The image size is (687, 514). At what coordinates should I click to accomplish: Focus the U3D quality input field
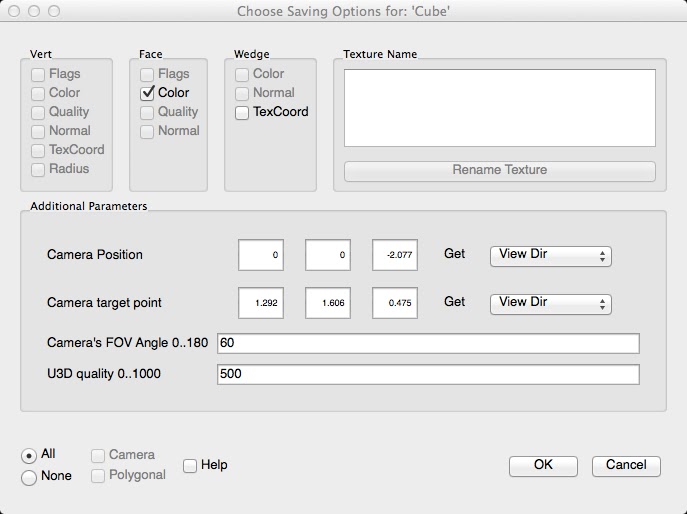click(x=427, y=374)
